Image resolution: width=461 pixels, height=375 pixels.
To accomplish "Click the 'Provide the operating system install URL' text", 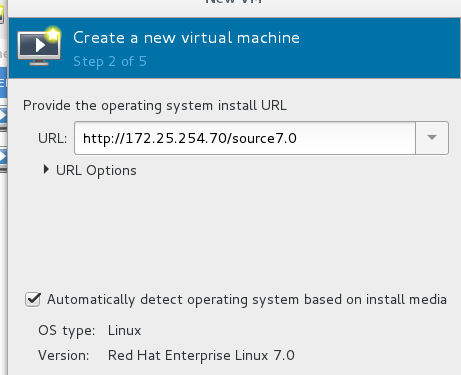I will tap(155, 106).
